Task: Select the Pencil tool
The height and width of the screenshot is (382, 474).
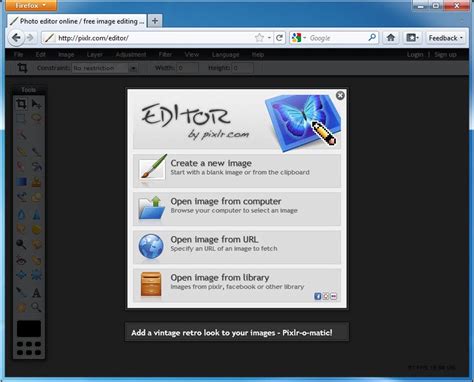Action: (21, 151)
